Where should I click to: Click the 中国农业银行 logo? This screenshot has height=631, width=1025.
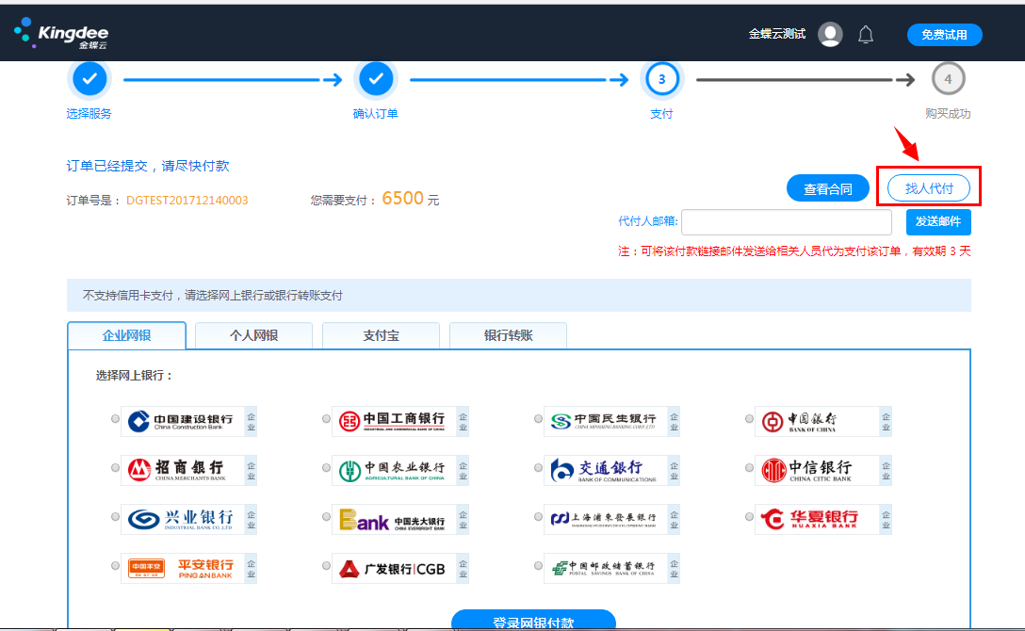point(400,470)
